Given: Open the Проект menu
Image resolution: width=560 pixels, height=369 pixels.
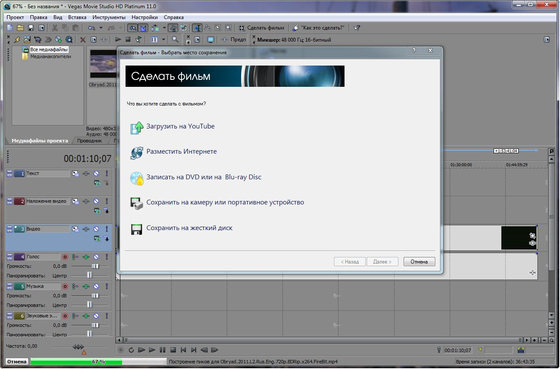Looking at the screenshot, I should [15, 17].
